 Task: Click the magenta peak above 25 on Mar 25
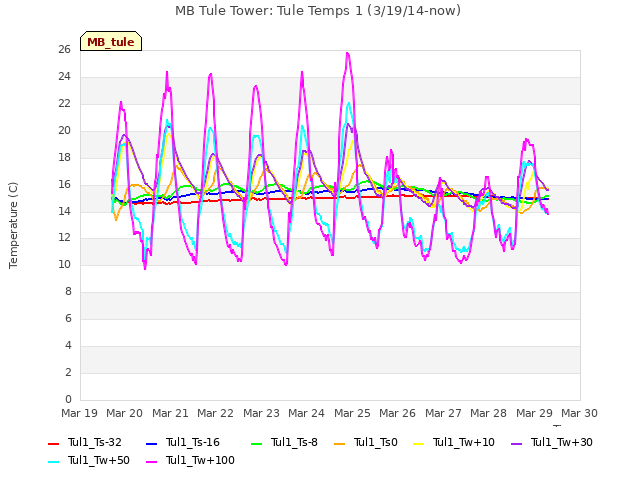pyautogui.click(x=347, y=54)
